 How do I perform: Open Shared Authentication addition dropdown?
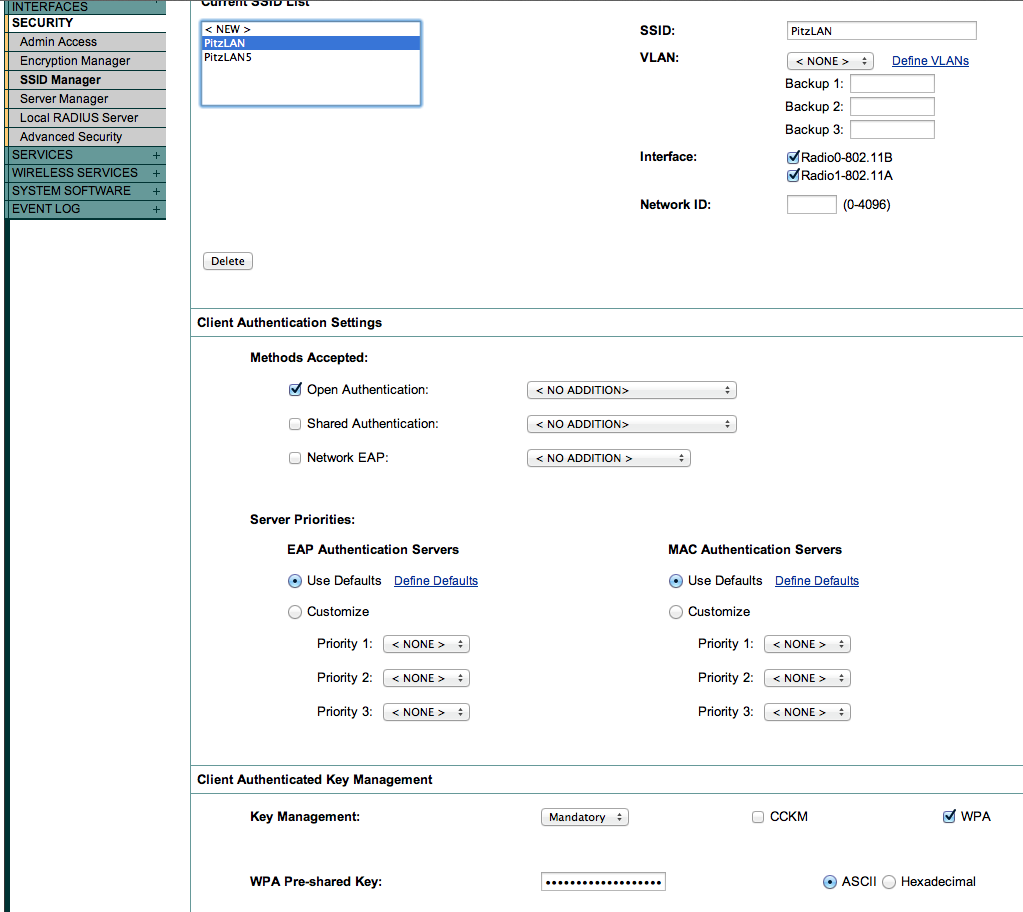click(632, 424)
